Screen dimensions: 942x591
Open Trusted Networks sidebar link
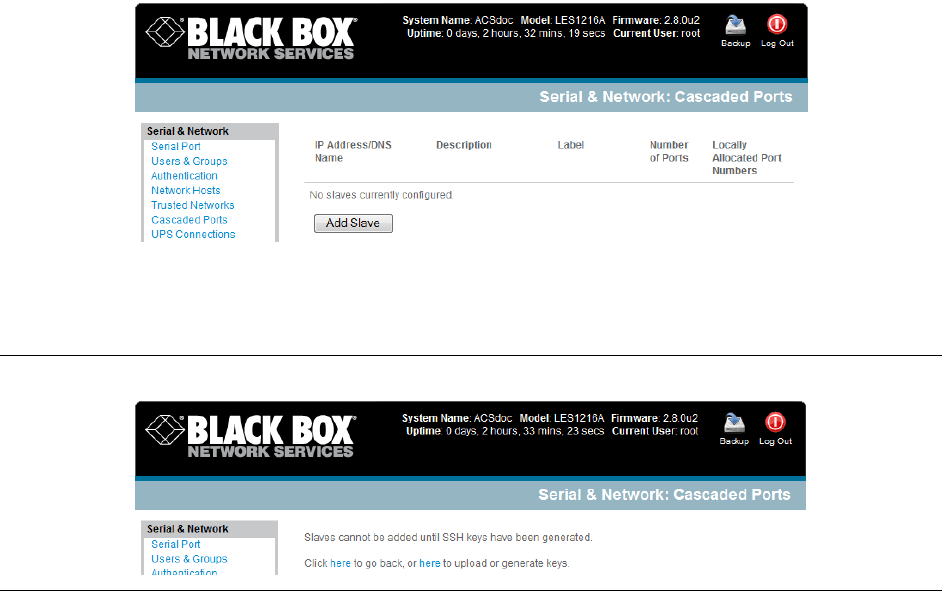pyautogui.click(x=192, y=205)
